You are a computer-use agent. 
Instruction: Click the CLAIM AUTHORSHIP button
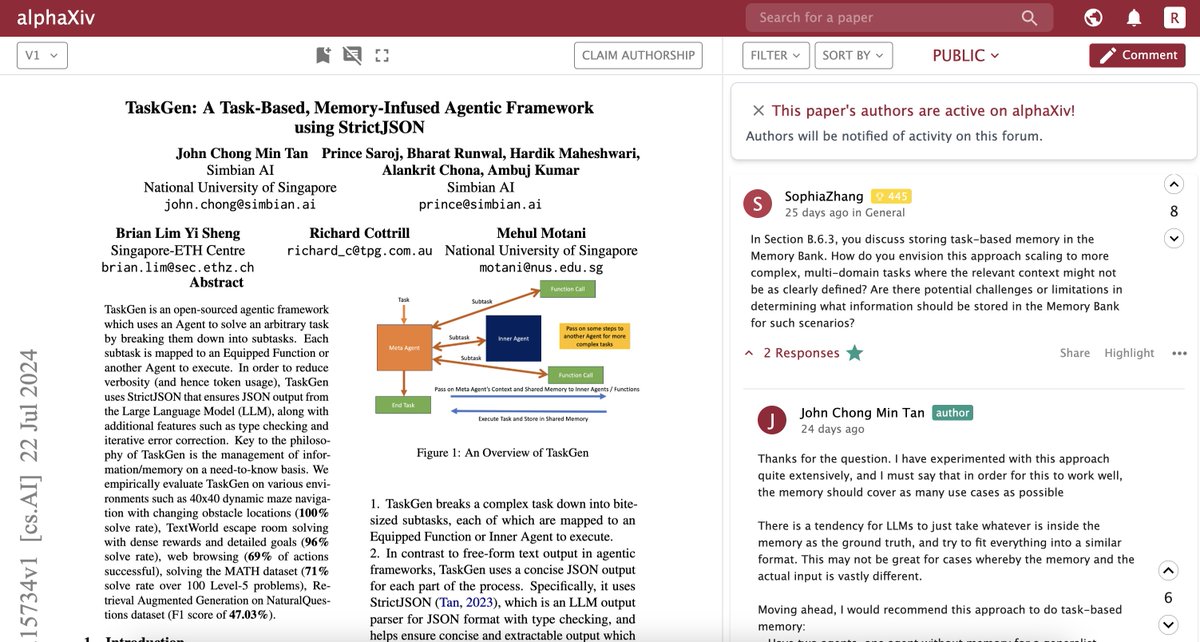[x=638, y=55]
